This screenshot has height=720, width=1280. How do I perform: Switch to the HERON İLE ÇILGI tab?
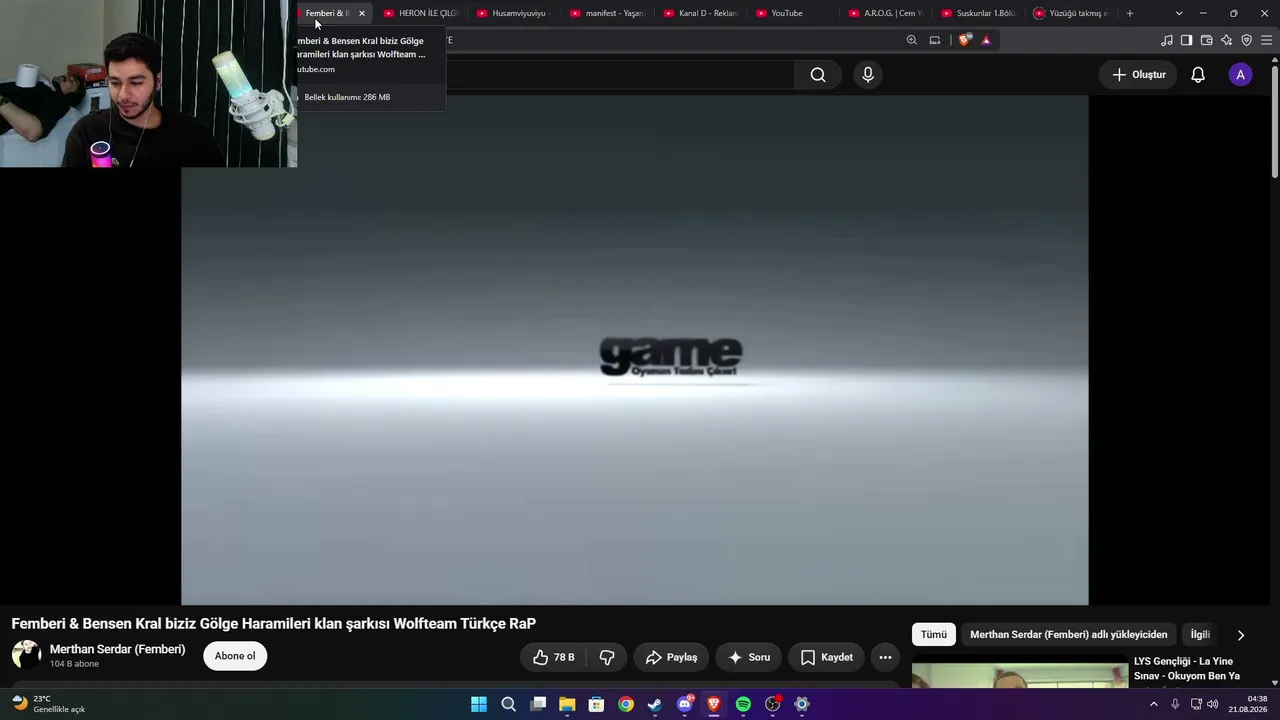click(420, 13)
